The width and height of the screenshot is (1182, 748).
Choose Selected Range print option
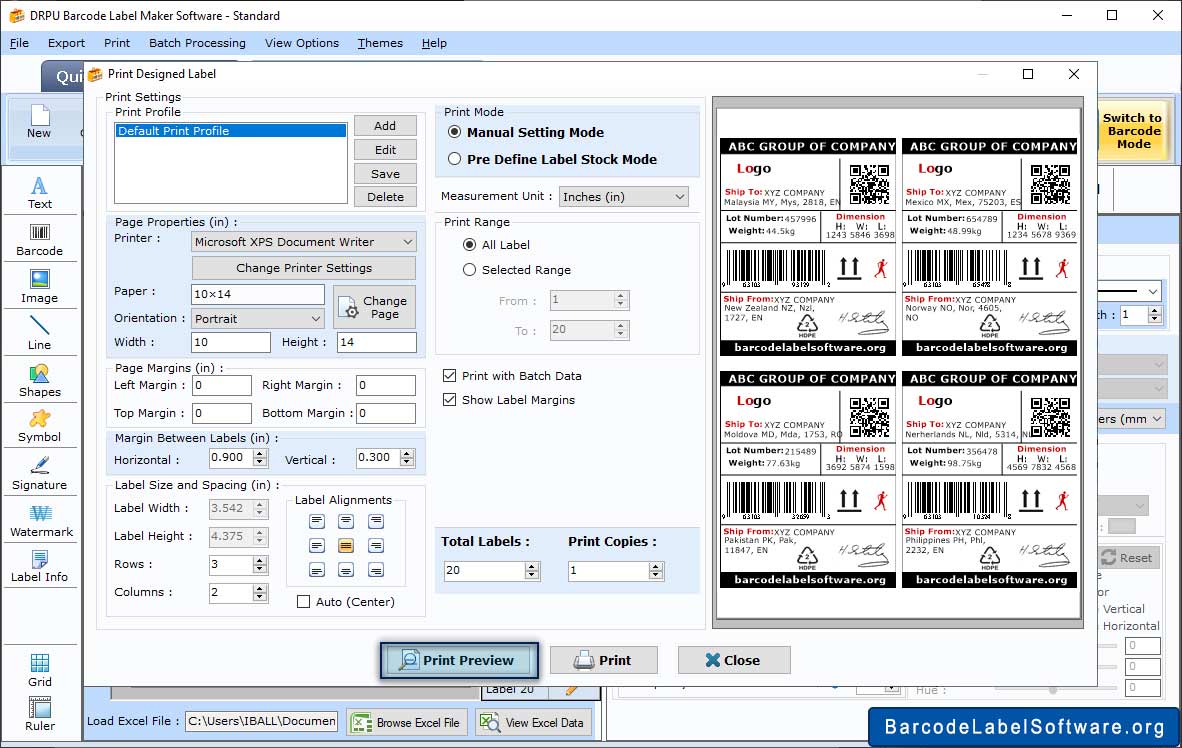(x=470, y=269)
